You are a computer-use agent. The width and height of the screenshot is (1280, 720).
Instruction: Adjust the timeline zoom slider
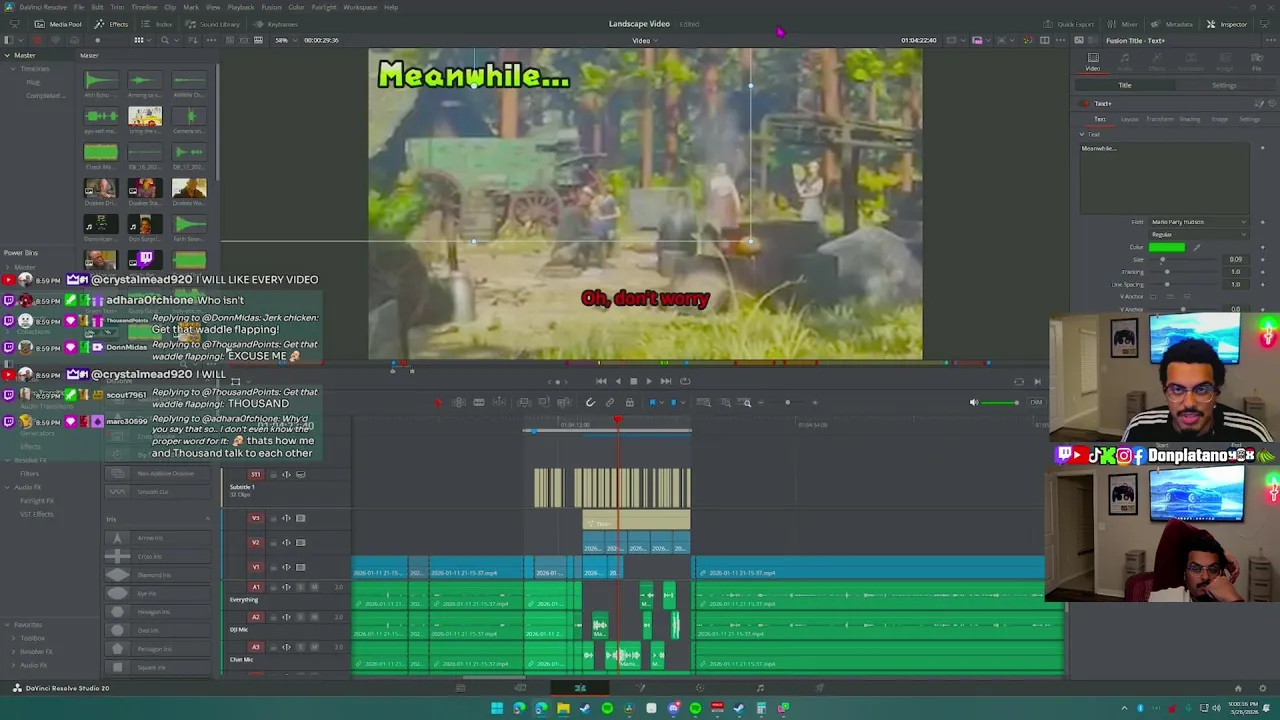pos(790,403)
